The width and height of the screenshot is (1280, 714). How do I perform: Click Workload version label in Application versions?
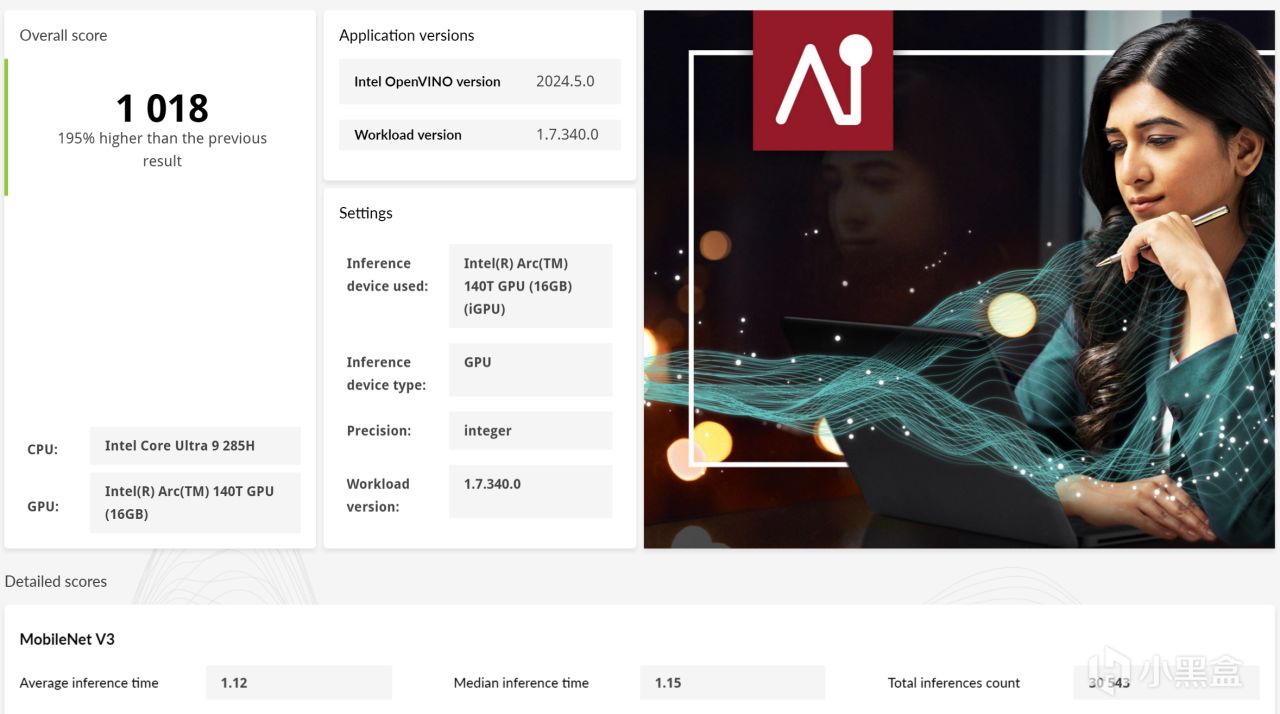pyautogui.click(x=408, y=135)
